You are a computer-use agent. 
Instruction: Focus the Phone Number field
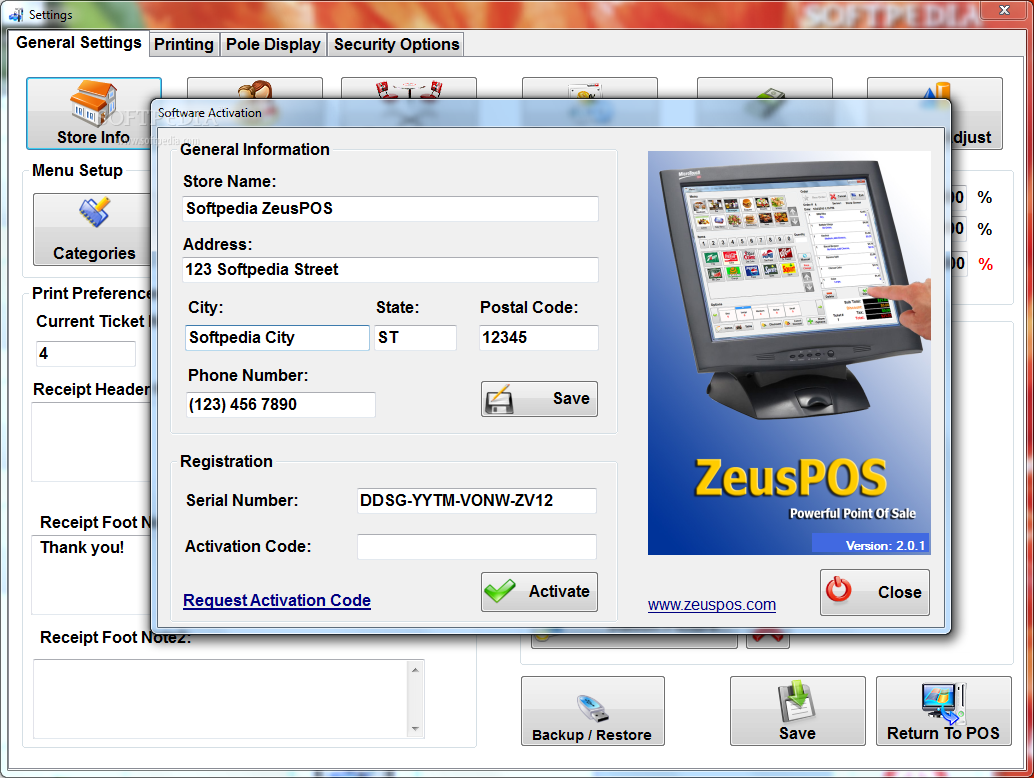281,404
